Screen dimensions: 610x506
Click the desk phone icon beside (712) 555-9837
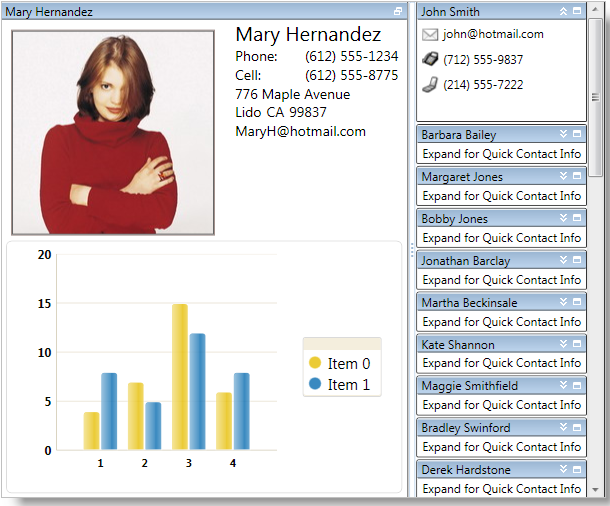[x=430, y=59]
